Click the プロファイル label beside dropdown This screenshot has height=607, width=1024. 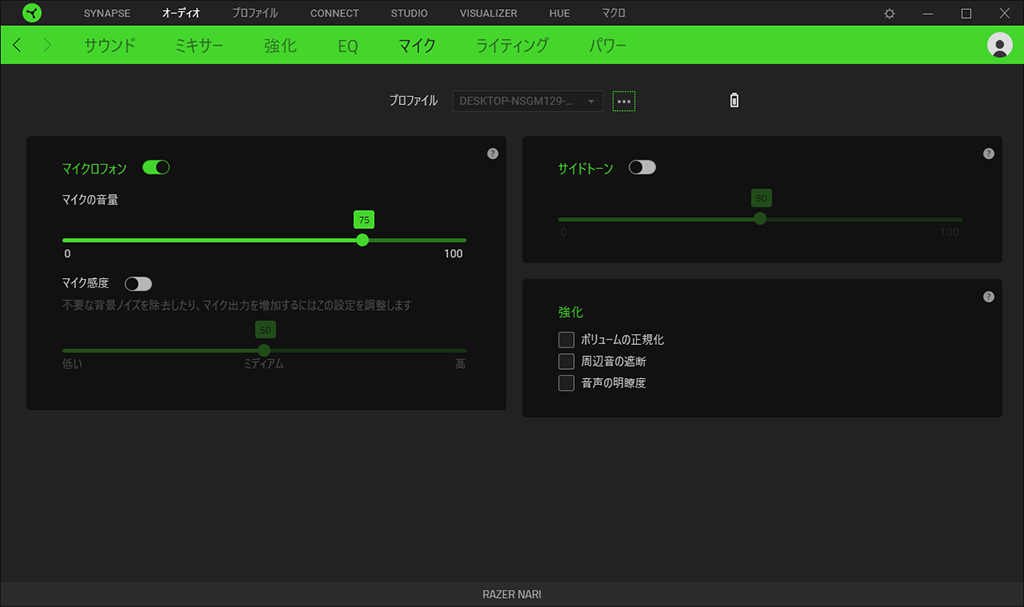coord(413,101)
